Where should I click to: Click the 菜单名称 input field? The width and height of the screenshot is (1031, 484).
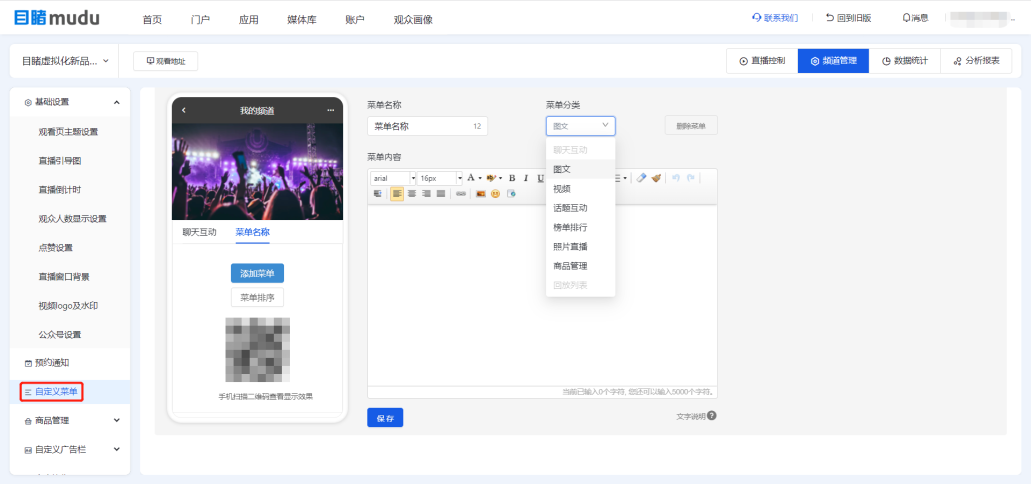coord(427,126)
